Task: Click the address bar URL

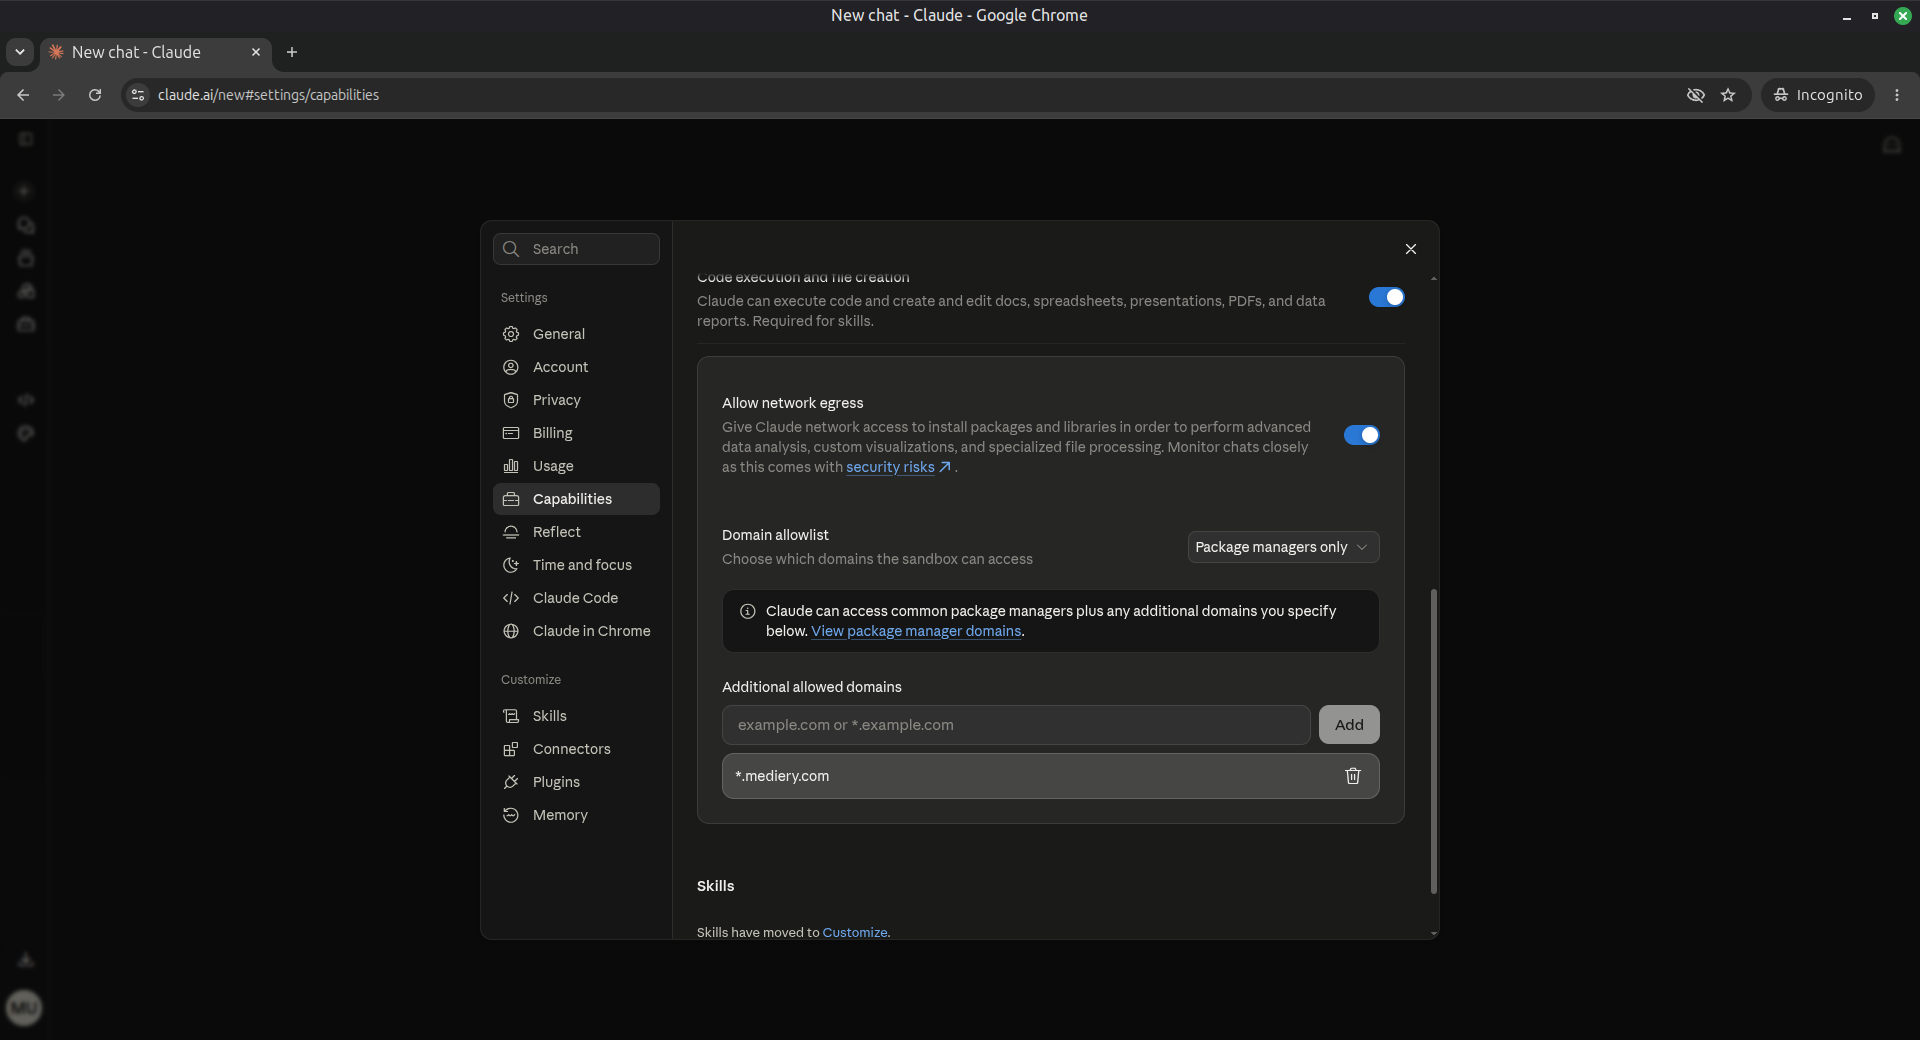Action: click(268, 95)
